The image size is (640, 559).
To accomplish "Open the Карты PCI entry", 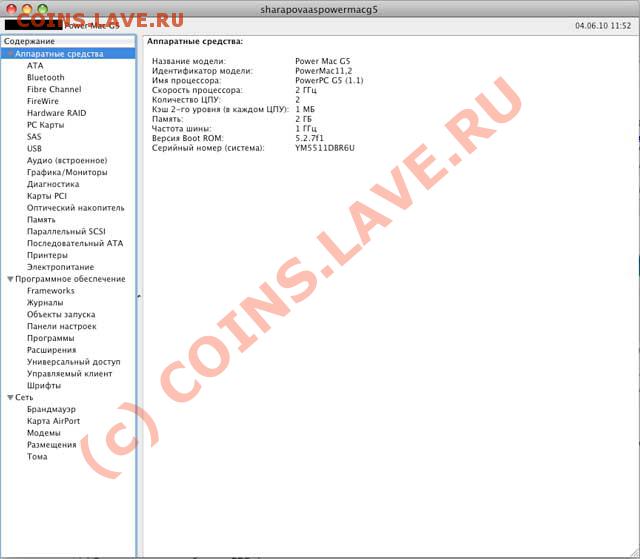I will (x=47, y=196).
